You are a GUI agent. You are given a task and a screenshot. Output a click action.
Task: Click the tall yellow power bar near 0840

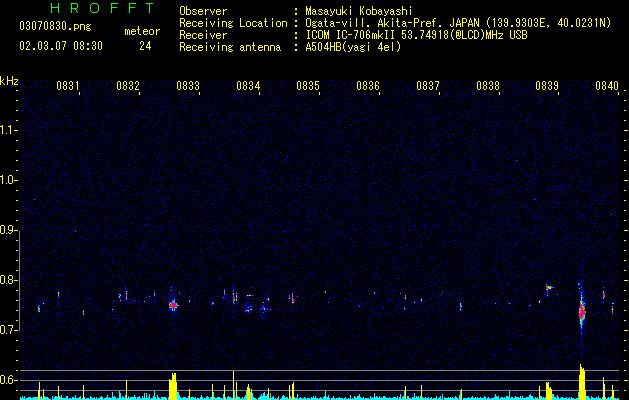(x=582, y=382)
